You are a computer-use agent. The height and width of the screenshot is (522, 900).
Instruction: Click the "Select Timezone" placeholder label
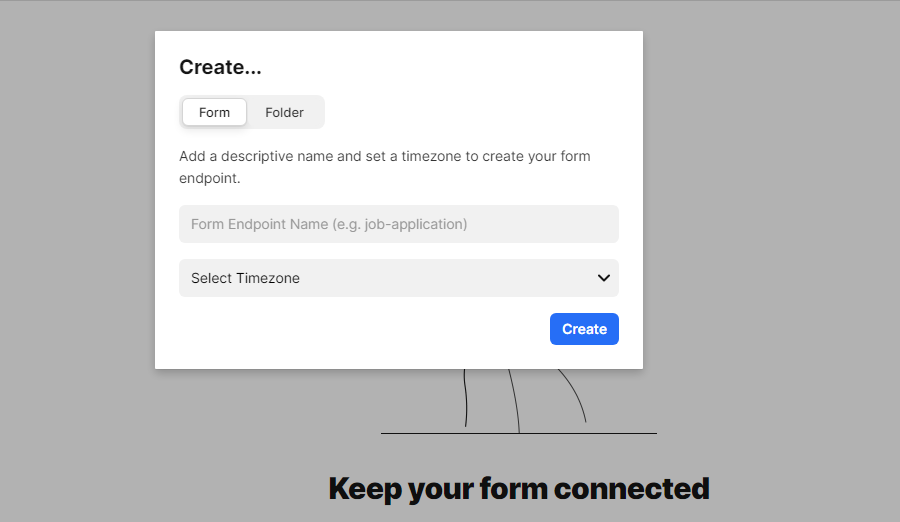[245, 278]
